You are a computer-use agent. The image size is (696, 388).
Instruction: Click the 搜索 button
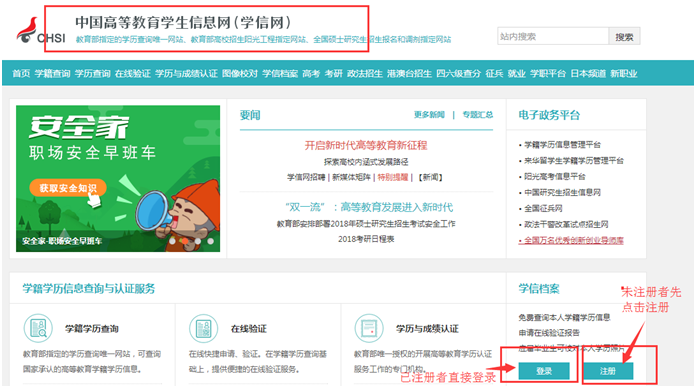point(624,36)
